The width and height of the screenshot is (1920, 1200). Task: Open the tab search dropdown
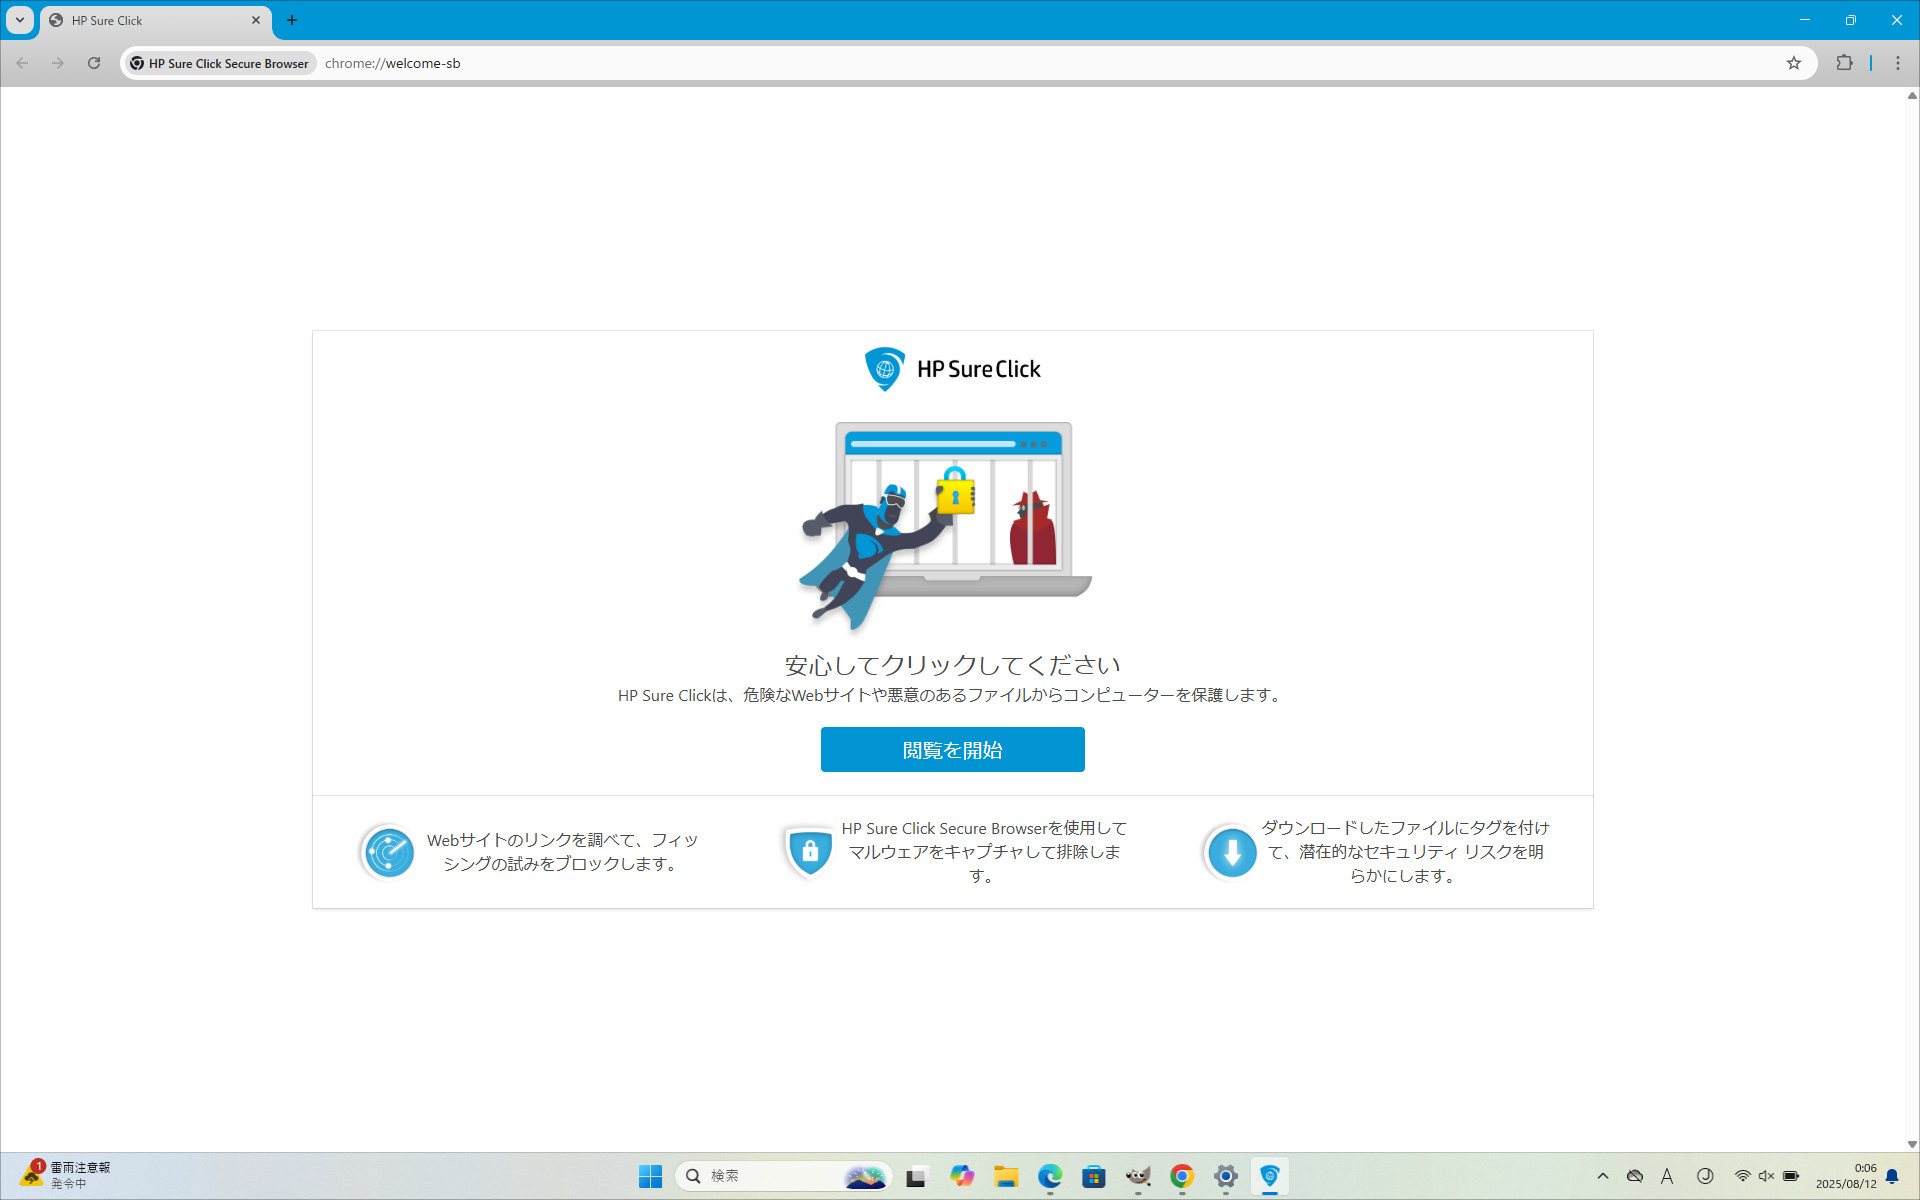pyautogui.click(x=17, y=20)
